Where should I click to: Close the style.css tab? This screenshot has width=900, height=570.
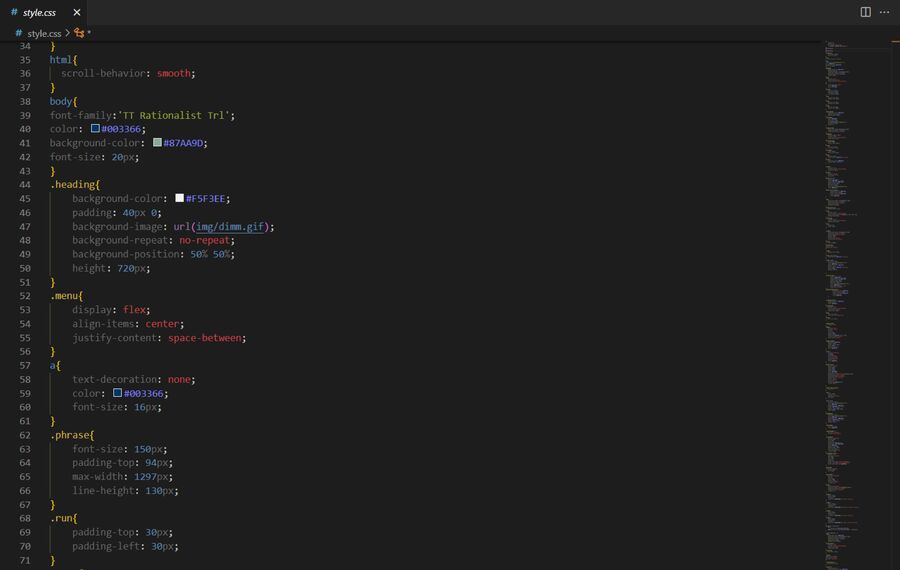coord(77,13)
